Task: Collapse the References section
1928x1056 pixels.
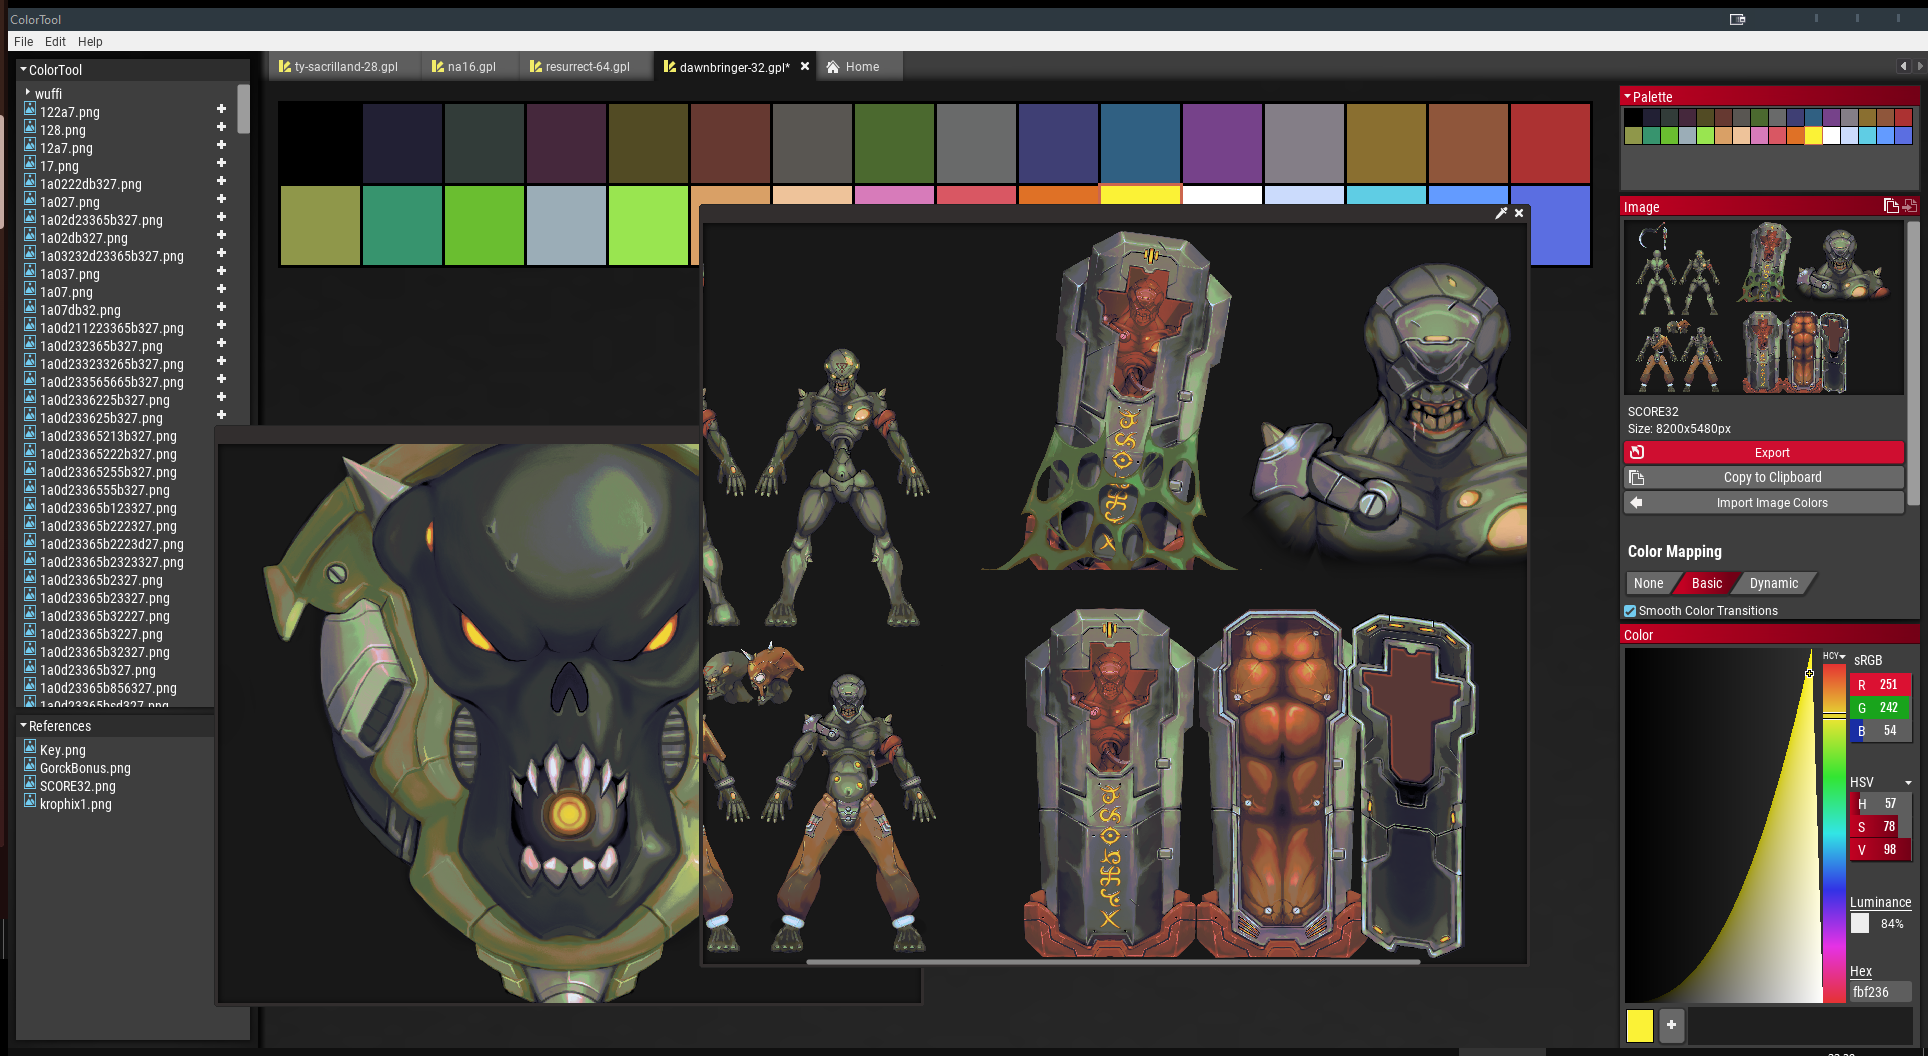Action: tap(23, 726)
